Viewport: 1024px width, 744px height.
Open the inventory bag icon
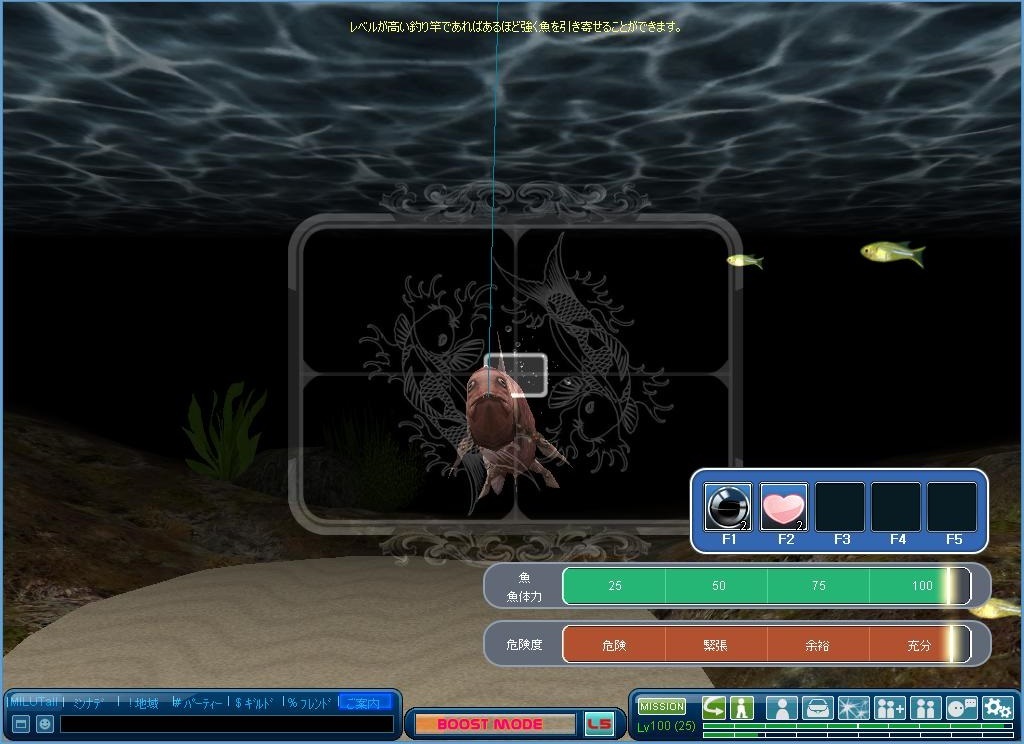817,707
